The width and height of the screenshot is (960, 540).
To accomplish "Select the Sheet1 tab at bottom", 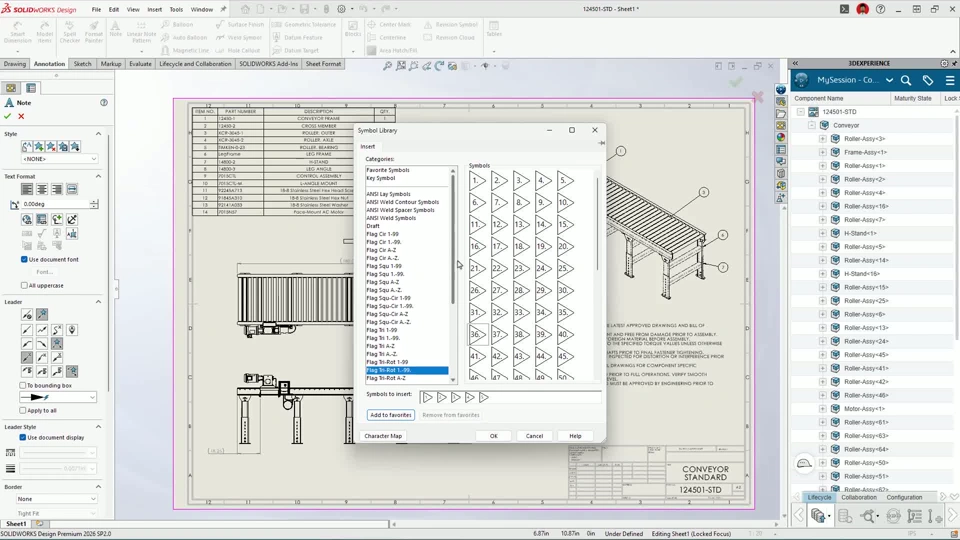I will tap(16, 524).
